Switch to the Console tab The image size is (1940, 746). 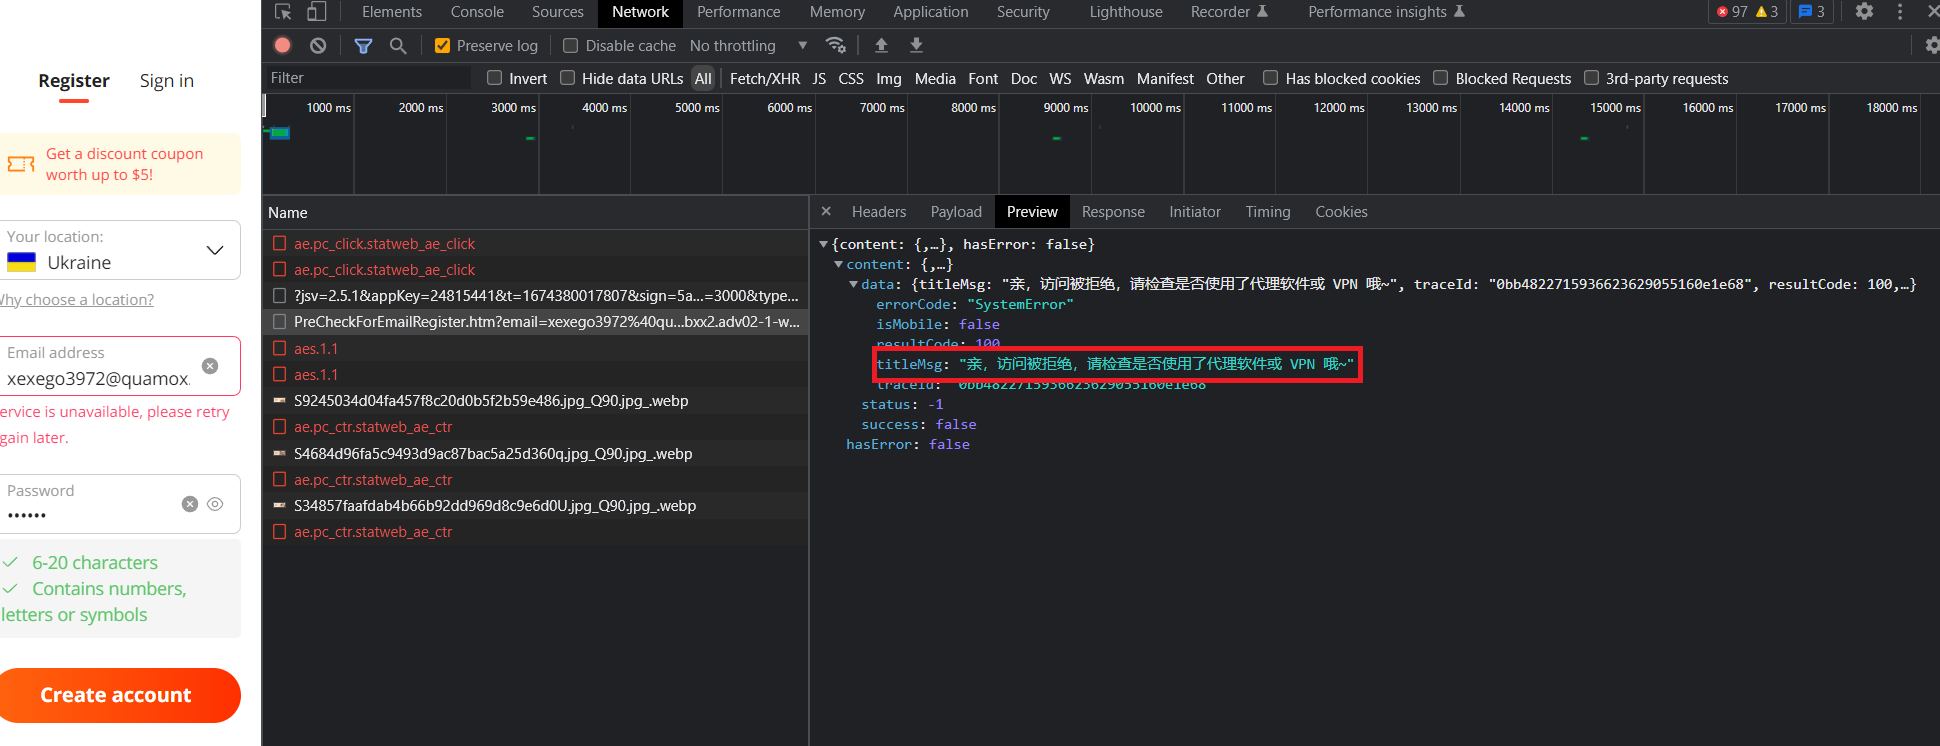click(477, 12)
